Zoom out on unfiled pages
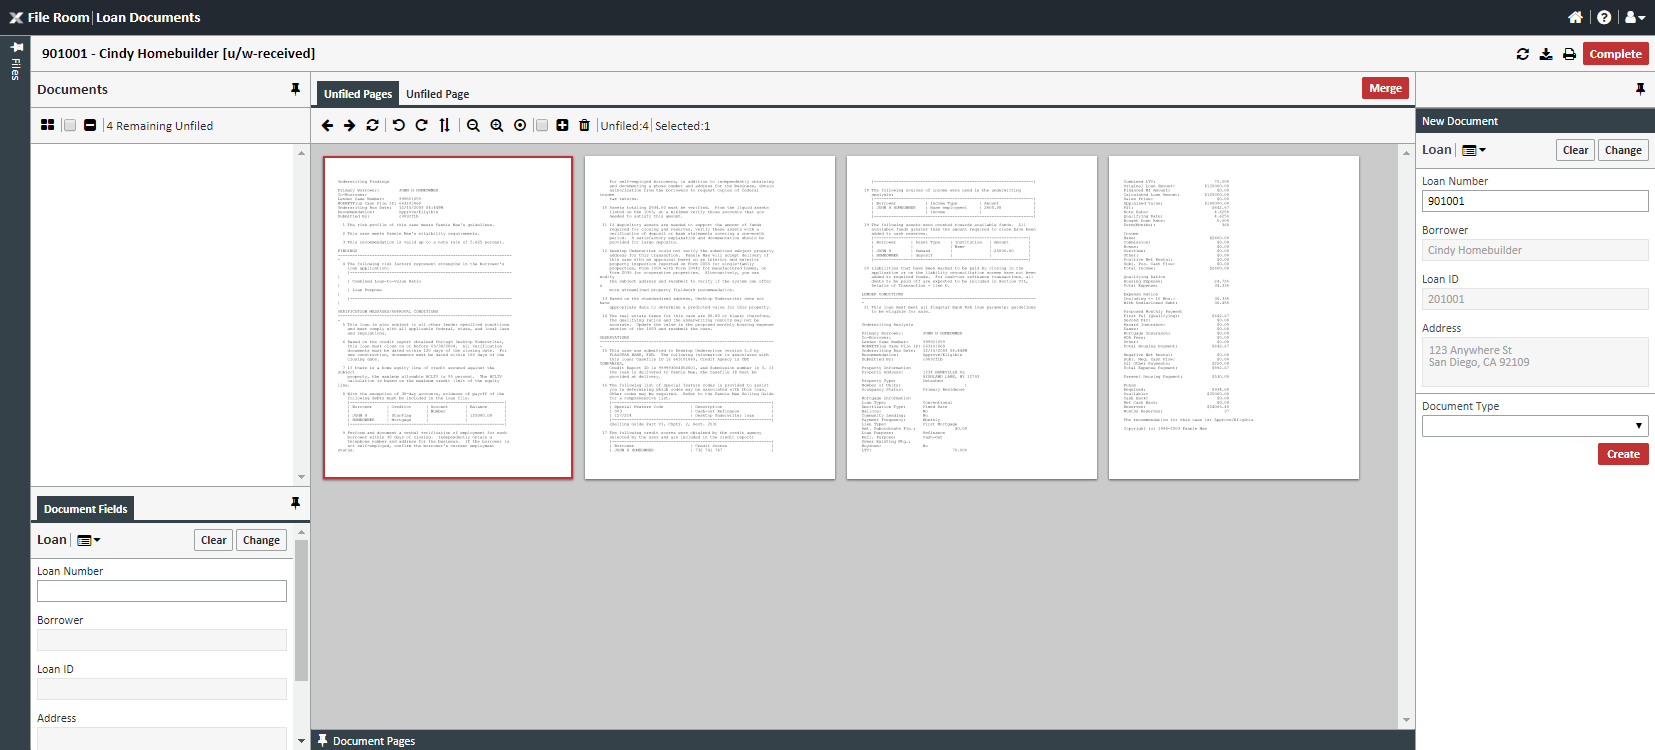Viewport: 1655px width, 750px height. (x=473, y=125)
